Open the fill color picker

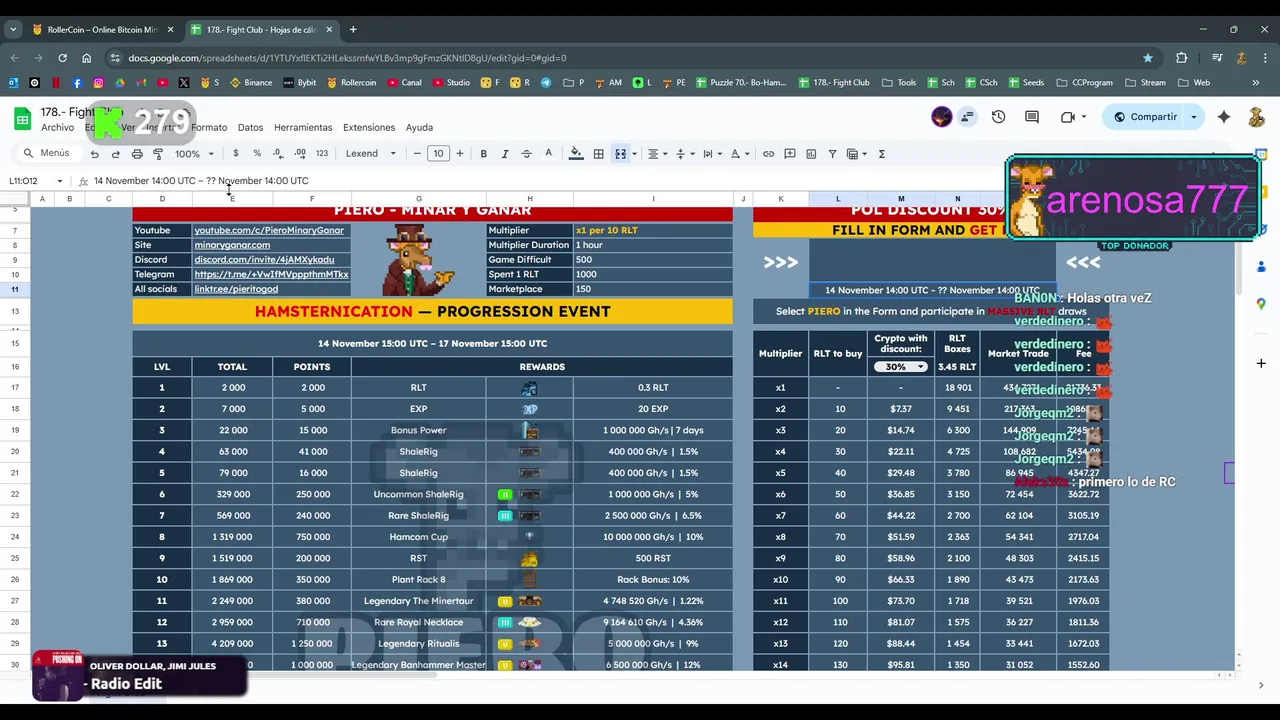[x=576, y=154]
